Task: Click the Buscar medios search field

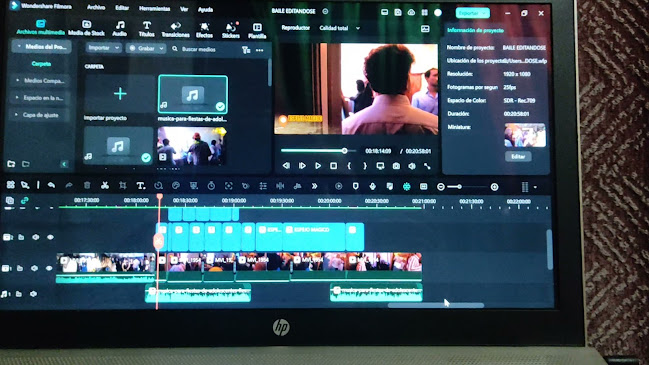Action: click(204, 49)
